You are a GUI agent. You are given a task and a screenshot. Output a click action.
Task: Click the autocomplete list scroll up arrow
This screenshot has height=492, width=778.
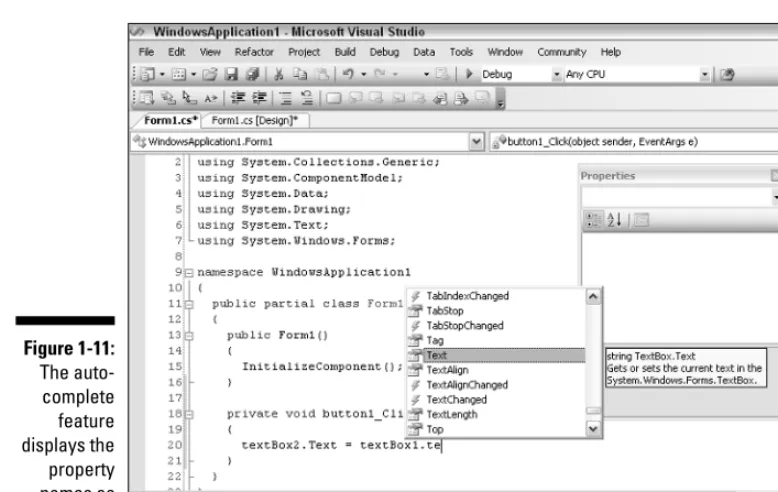point(593,297)
